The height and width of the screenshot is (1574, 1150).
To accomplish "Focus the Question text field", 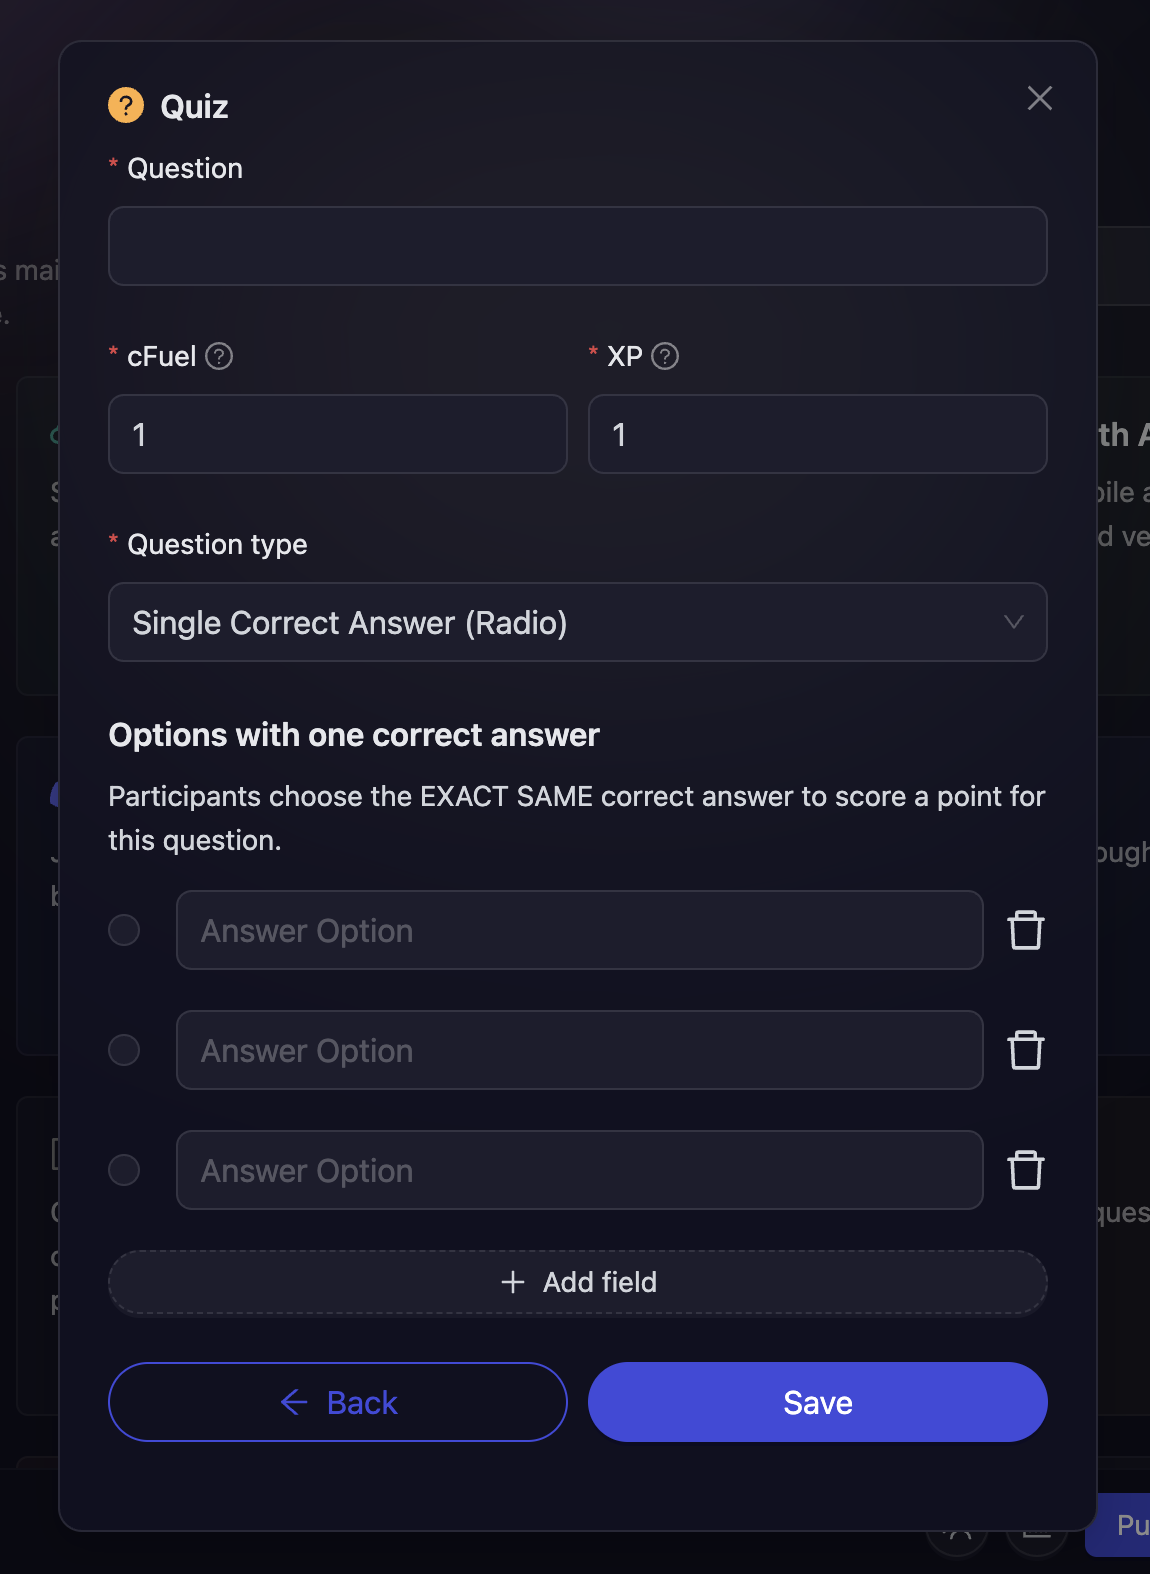I will (x=578, y=246).
